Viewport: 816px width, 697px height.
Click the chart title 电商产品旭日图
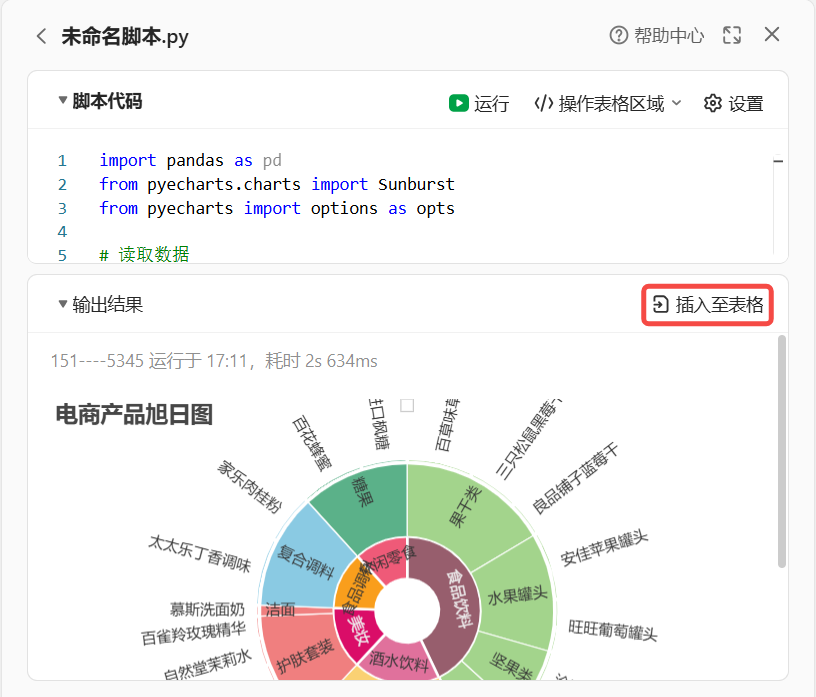[134, 415]
